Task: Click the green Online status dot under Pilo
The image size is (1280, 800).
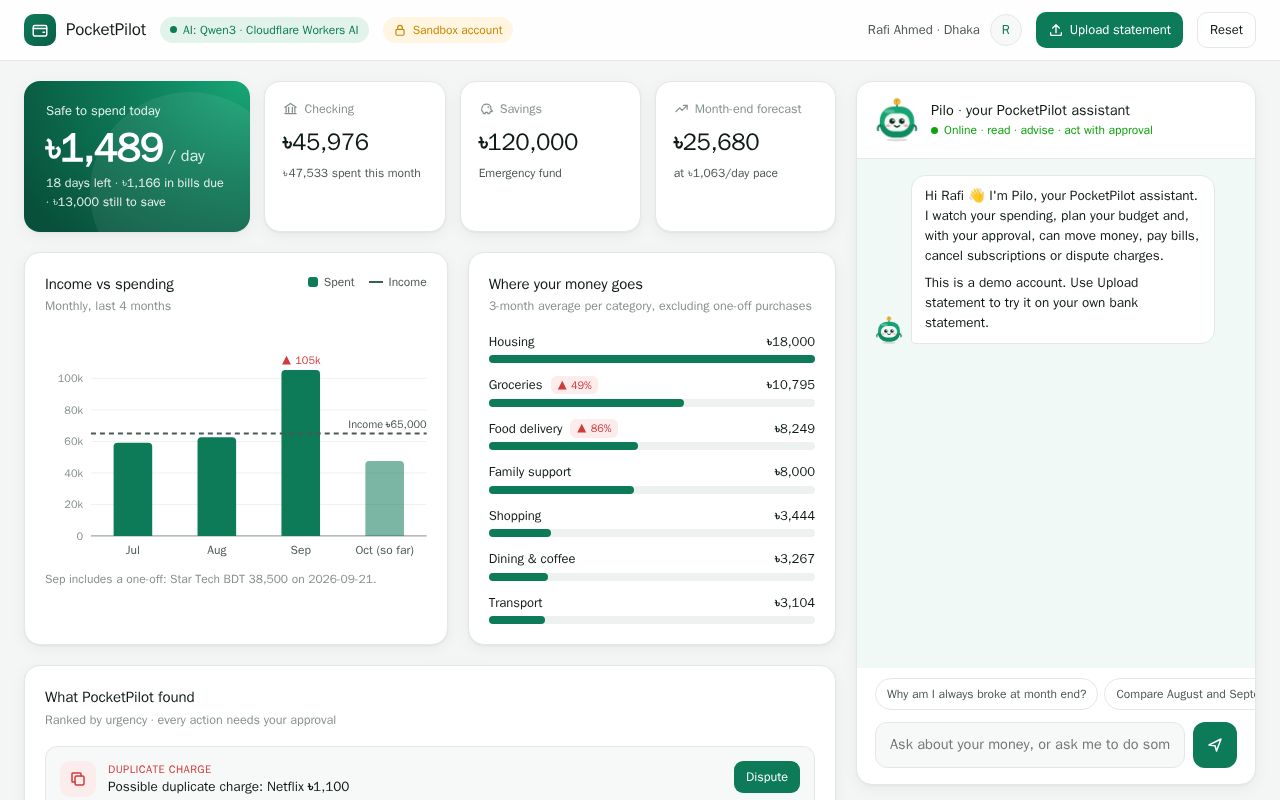Action: tap(935, 130)
